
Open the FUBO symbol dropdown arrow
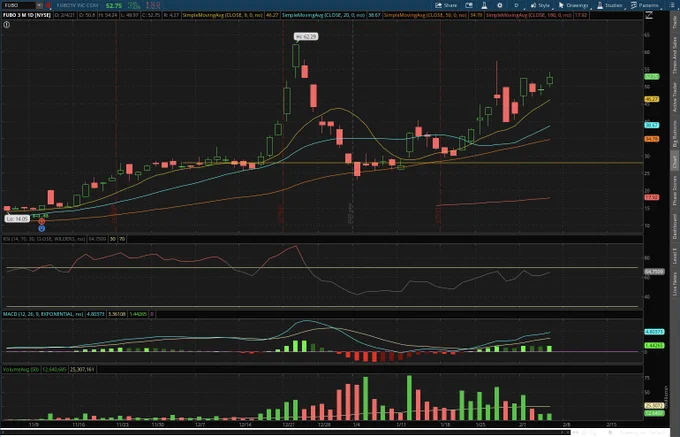pos(39,5)
